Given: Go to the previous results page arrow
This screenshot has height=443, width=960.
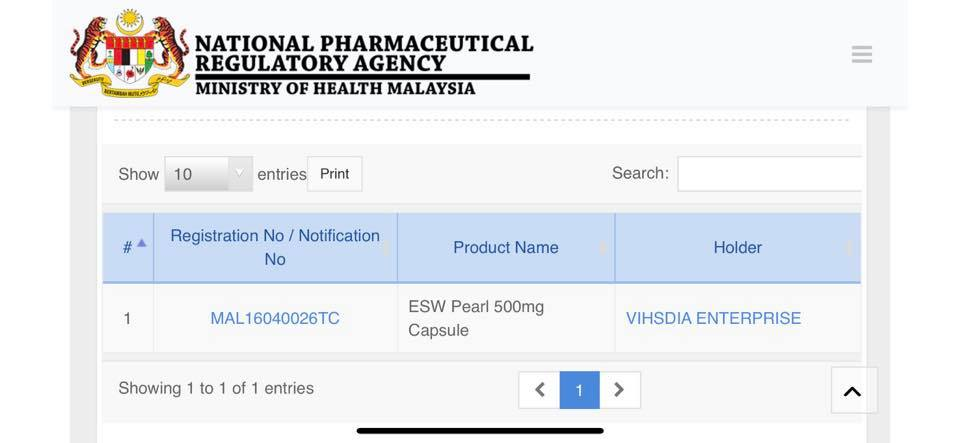Looking at the screenshot, I should click(x=539, y=390).
